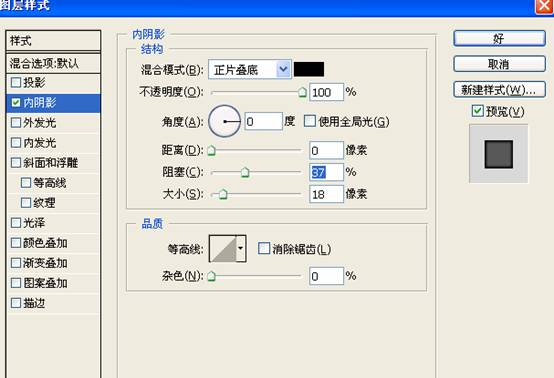Enable 消除锯齿 anti-alias checkbox
The image size is (554, 378).
tap(264, 248)
